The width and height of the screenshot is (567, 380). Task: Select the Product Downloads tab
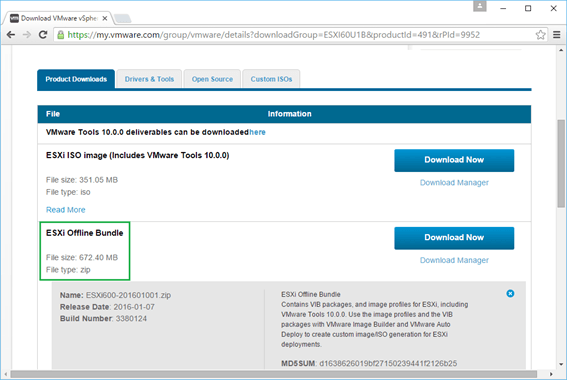coord(76,79)
